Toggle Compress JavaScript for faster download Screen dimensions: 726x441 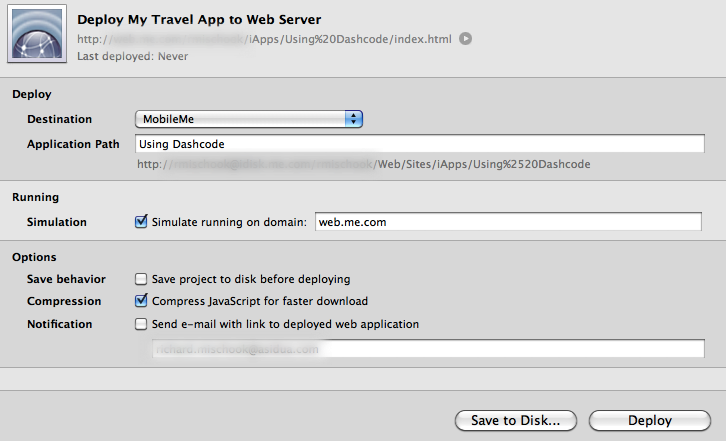coord(141,301)
